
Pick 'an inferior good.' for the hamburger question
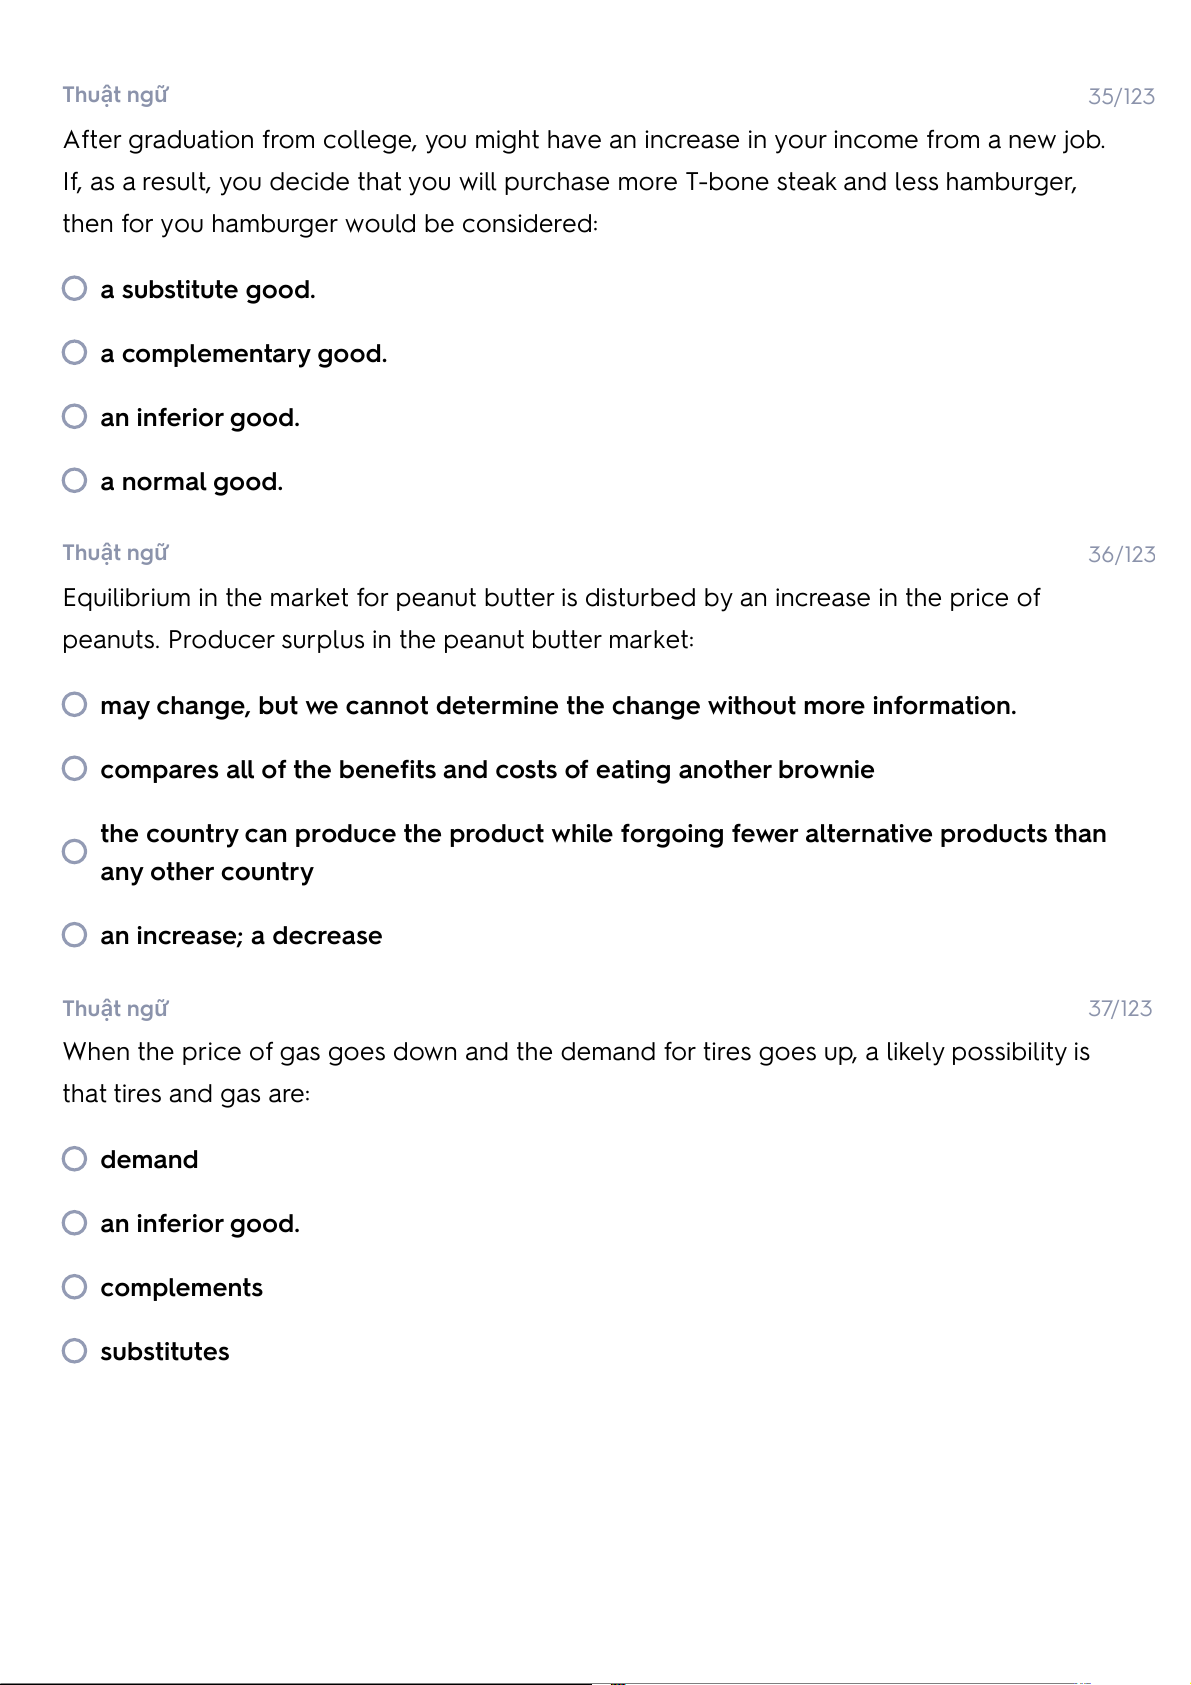tap(75, 417)
